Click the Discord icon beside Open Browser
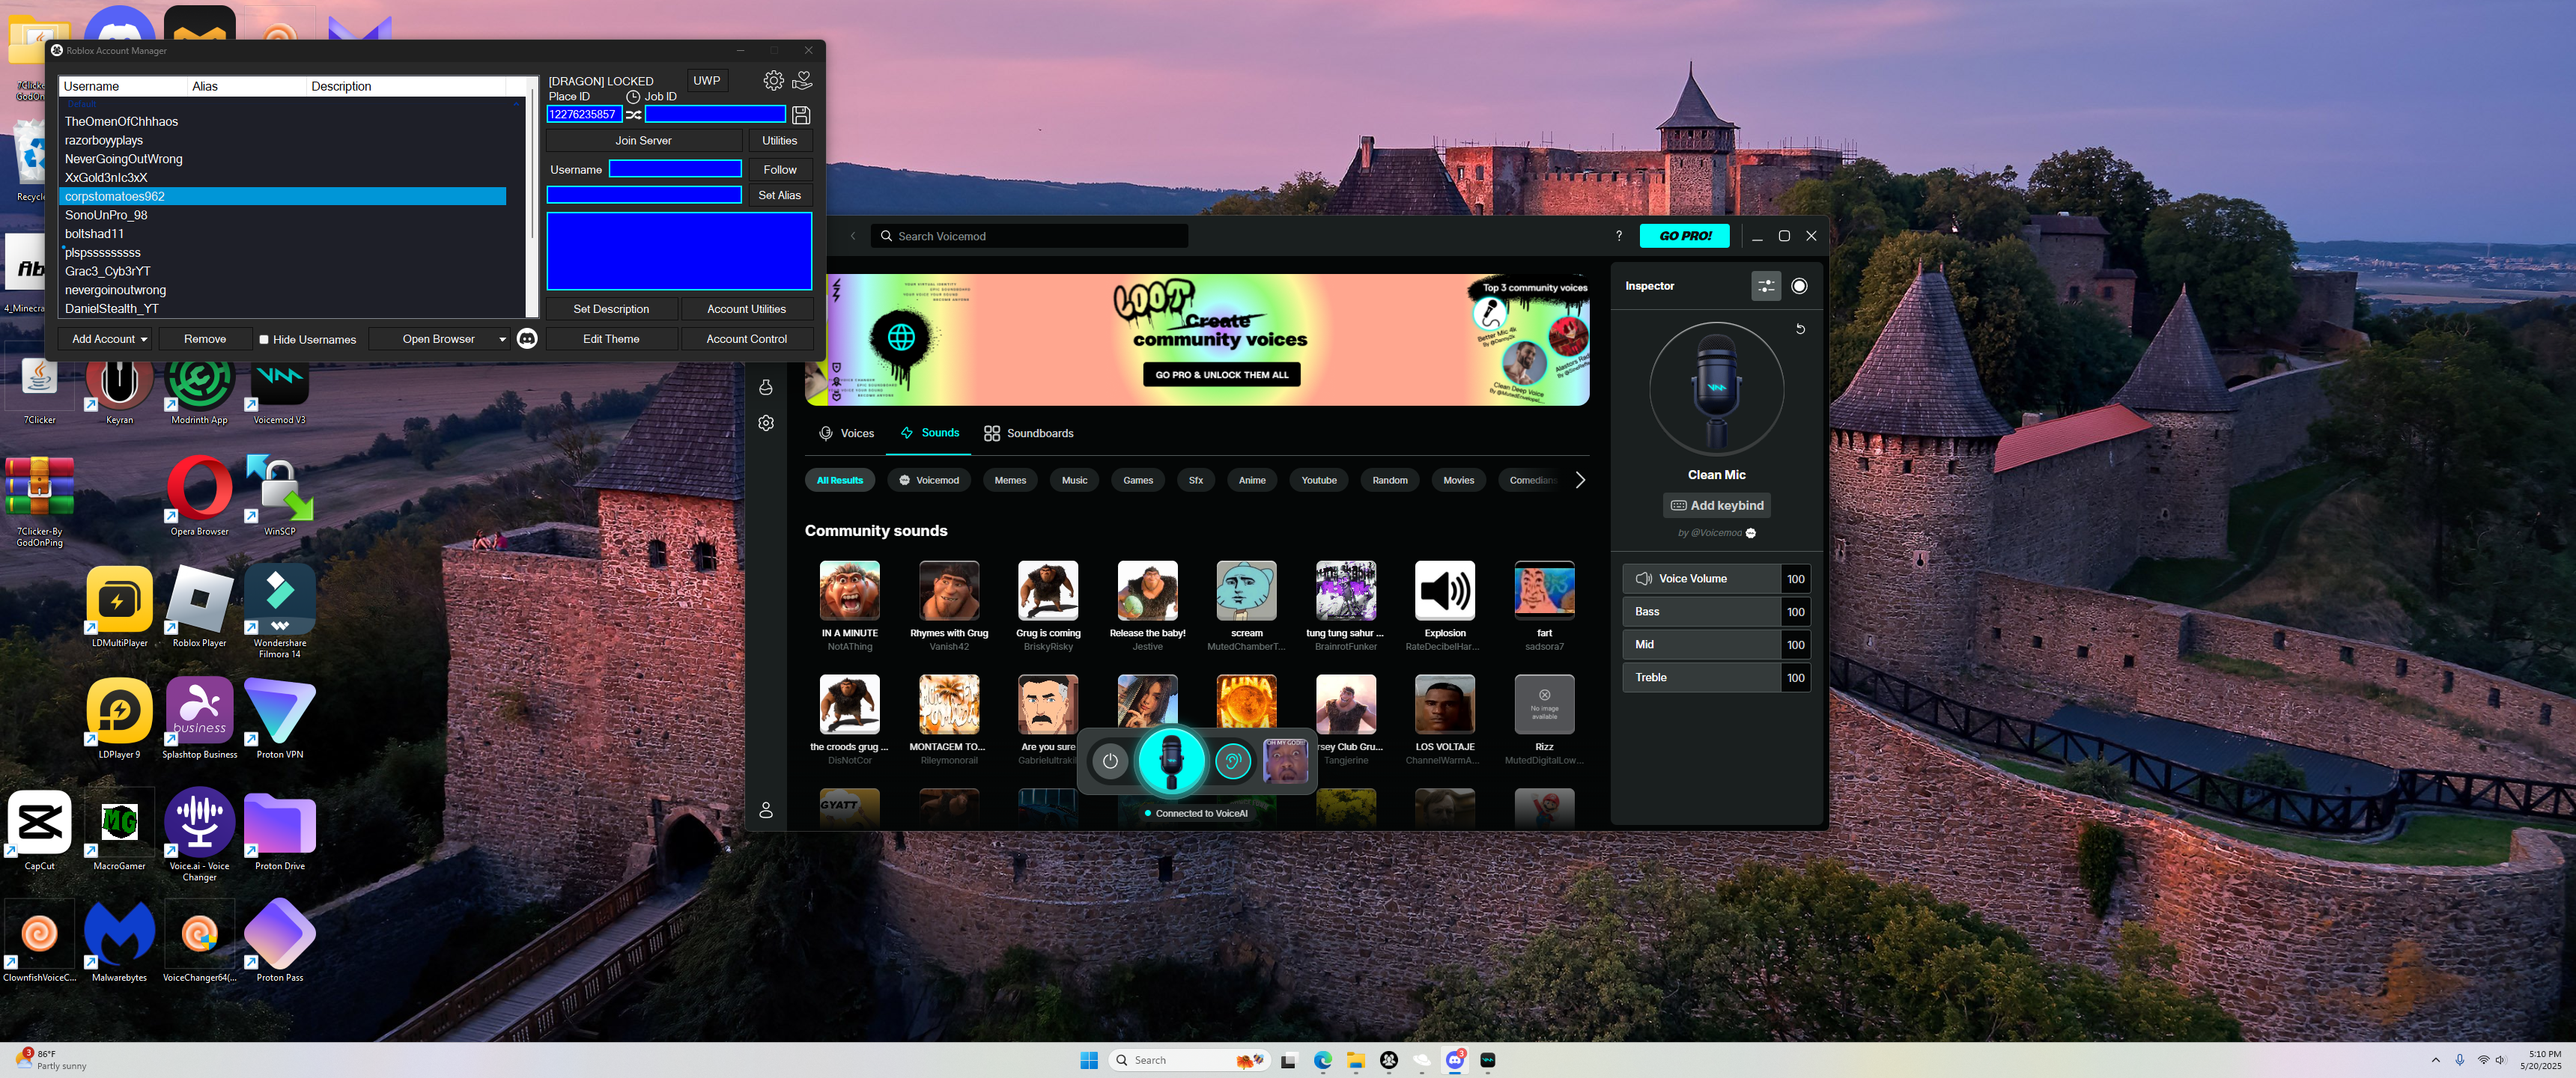The image size is (2576, 1078). pos(527,339)
